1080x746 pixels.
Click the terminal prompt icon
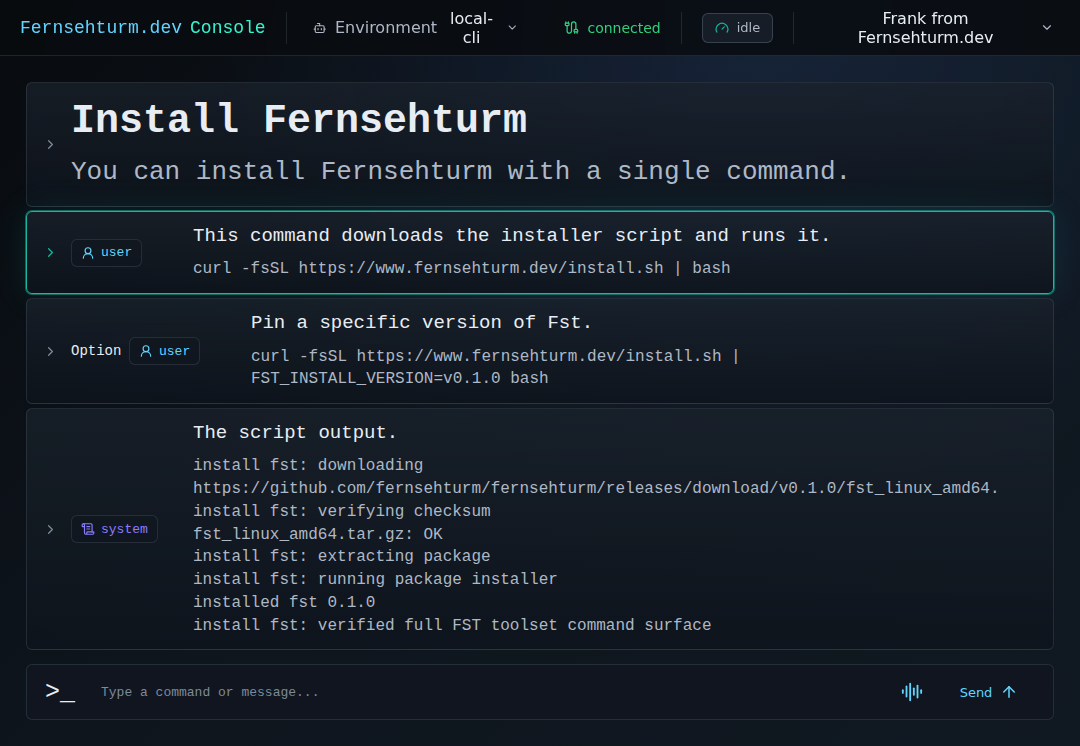[x=60, y=692]
